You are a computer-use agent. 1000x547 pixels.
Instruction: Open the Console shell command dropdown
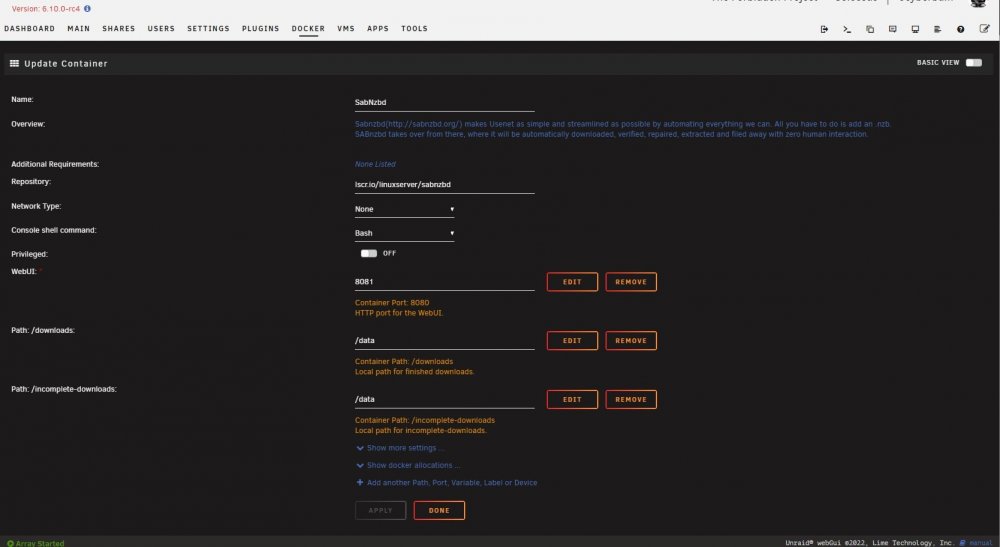coord(404,233)
